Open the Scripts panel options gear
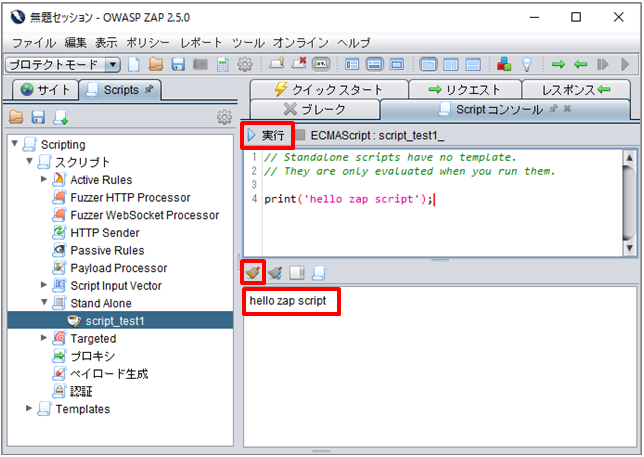 point(224,117)
